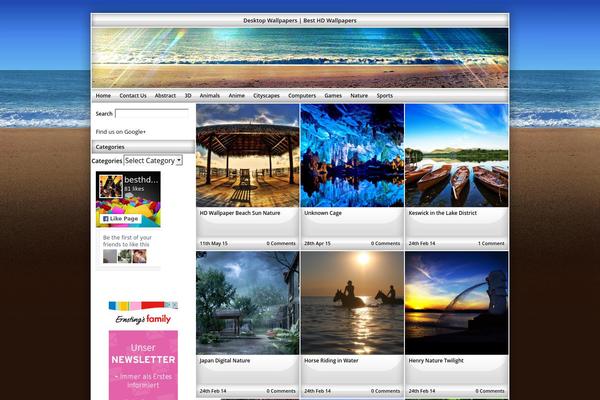The width and height of the screenshot is (600, 400).
Task: Click Desktop Wallpapers Best HD Wallpapers title
Action: coord(300,21)
